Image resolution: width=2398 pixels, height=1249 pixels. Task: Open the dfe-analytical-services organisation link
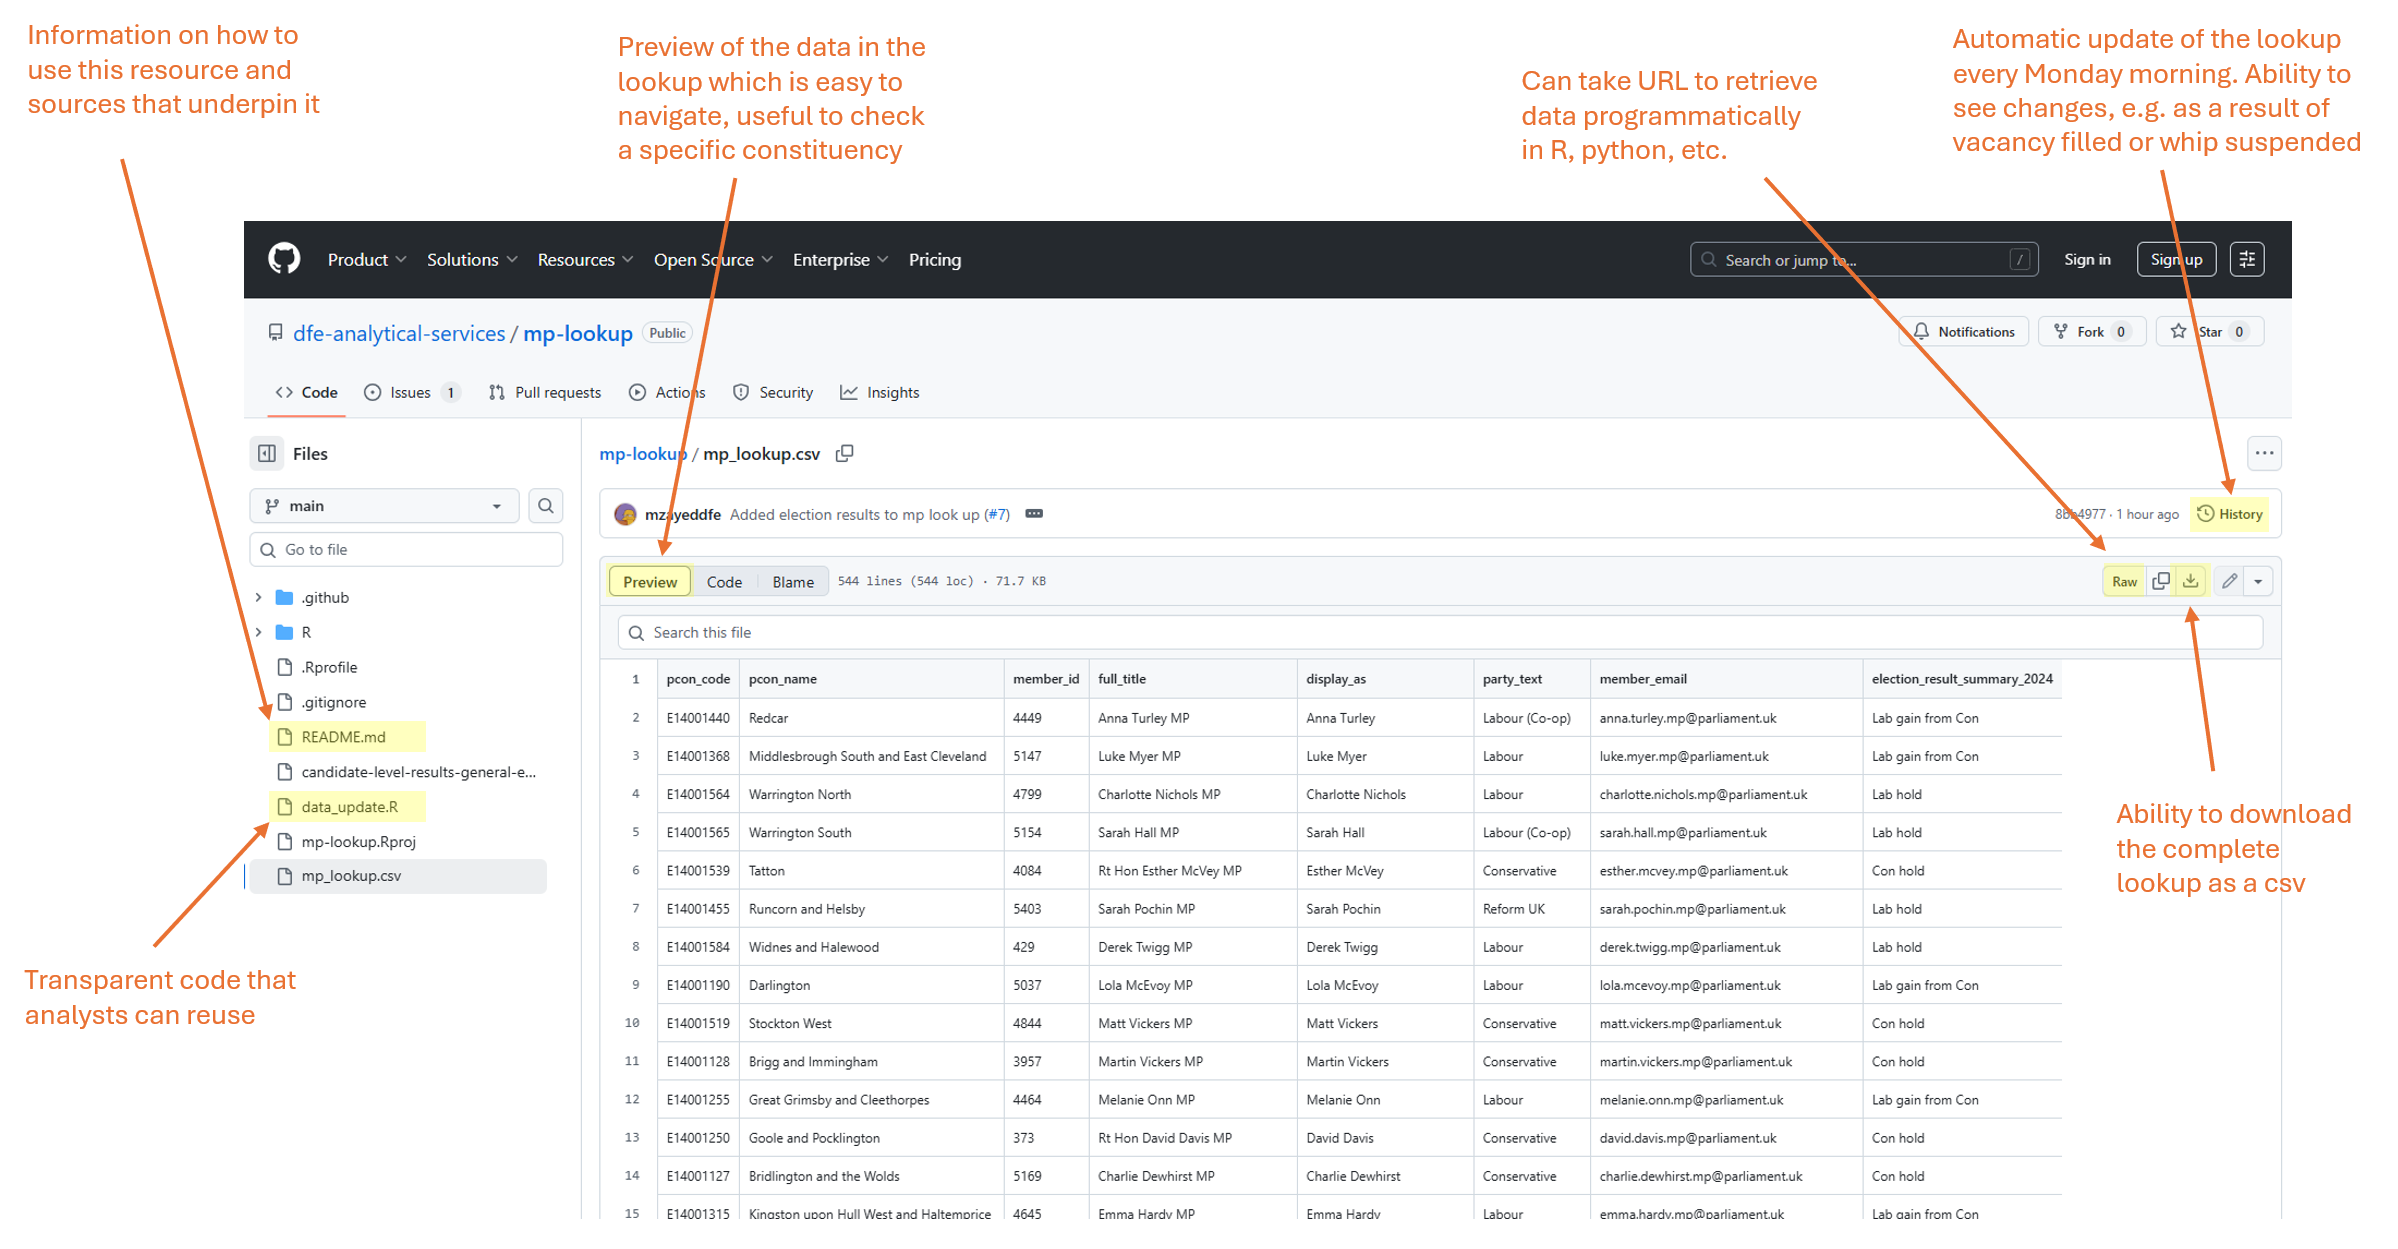[x=399, y=333]
